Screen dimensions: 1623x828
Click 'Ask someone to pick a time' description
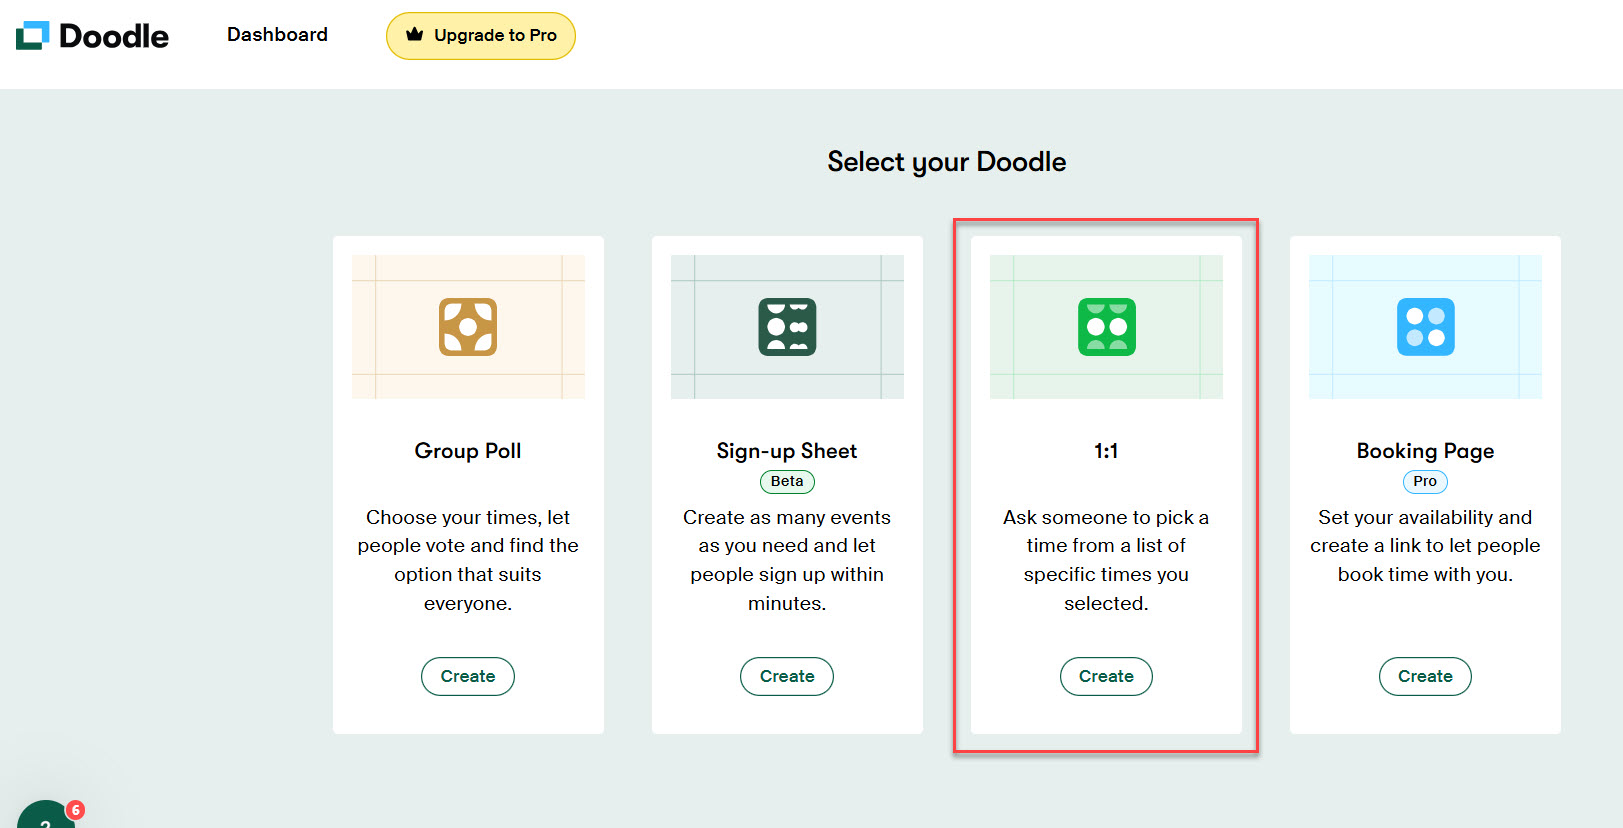pos(1106,560)
